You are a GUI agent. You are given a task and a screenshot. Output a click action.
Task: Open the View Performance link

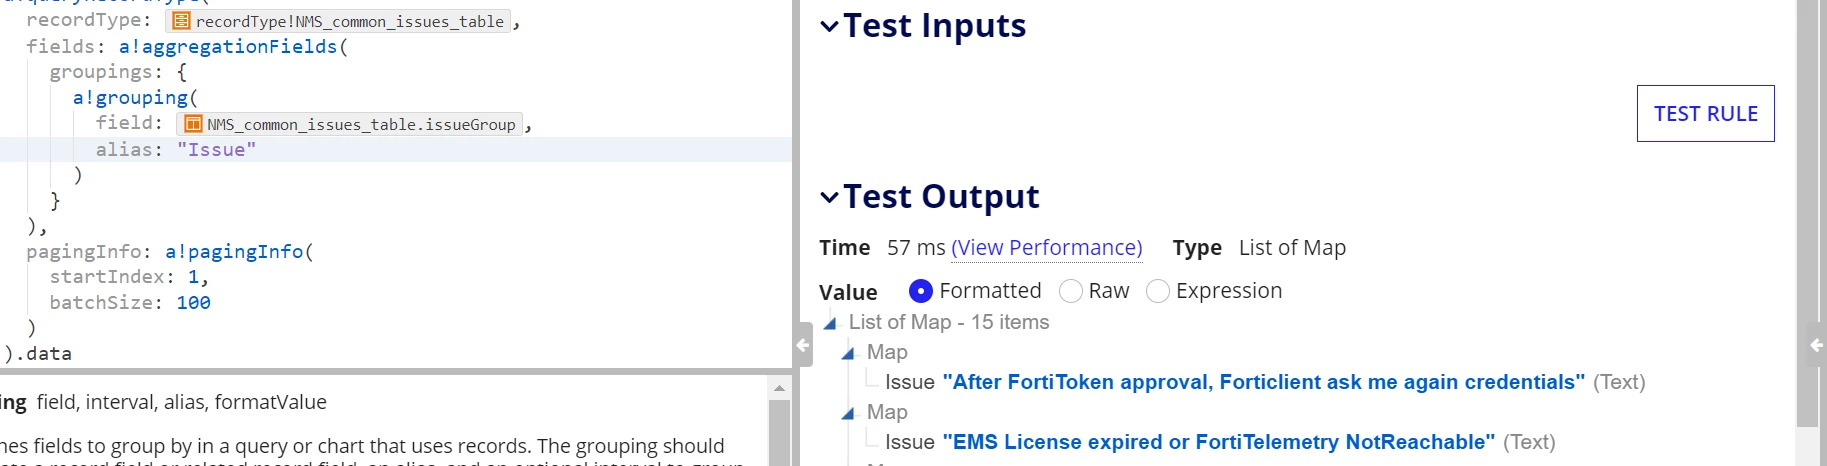[x=1047, y=248]
